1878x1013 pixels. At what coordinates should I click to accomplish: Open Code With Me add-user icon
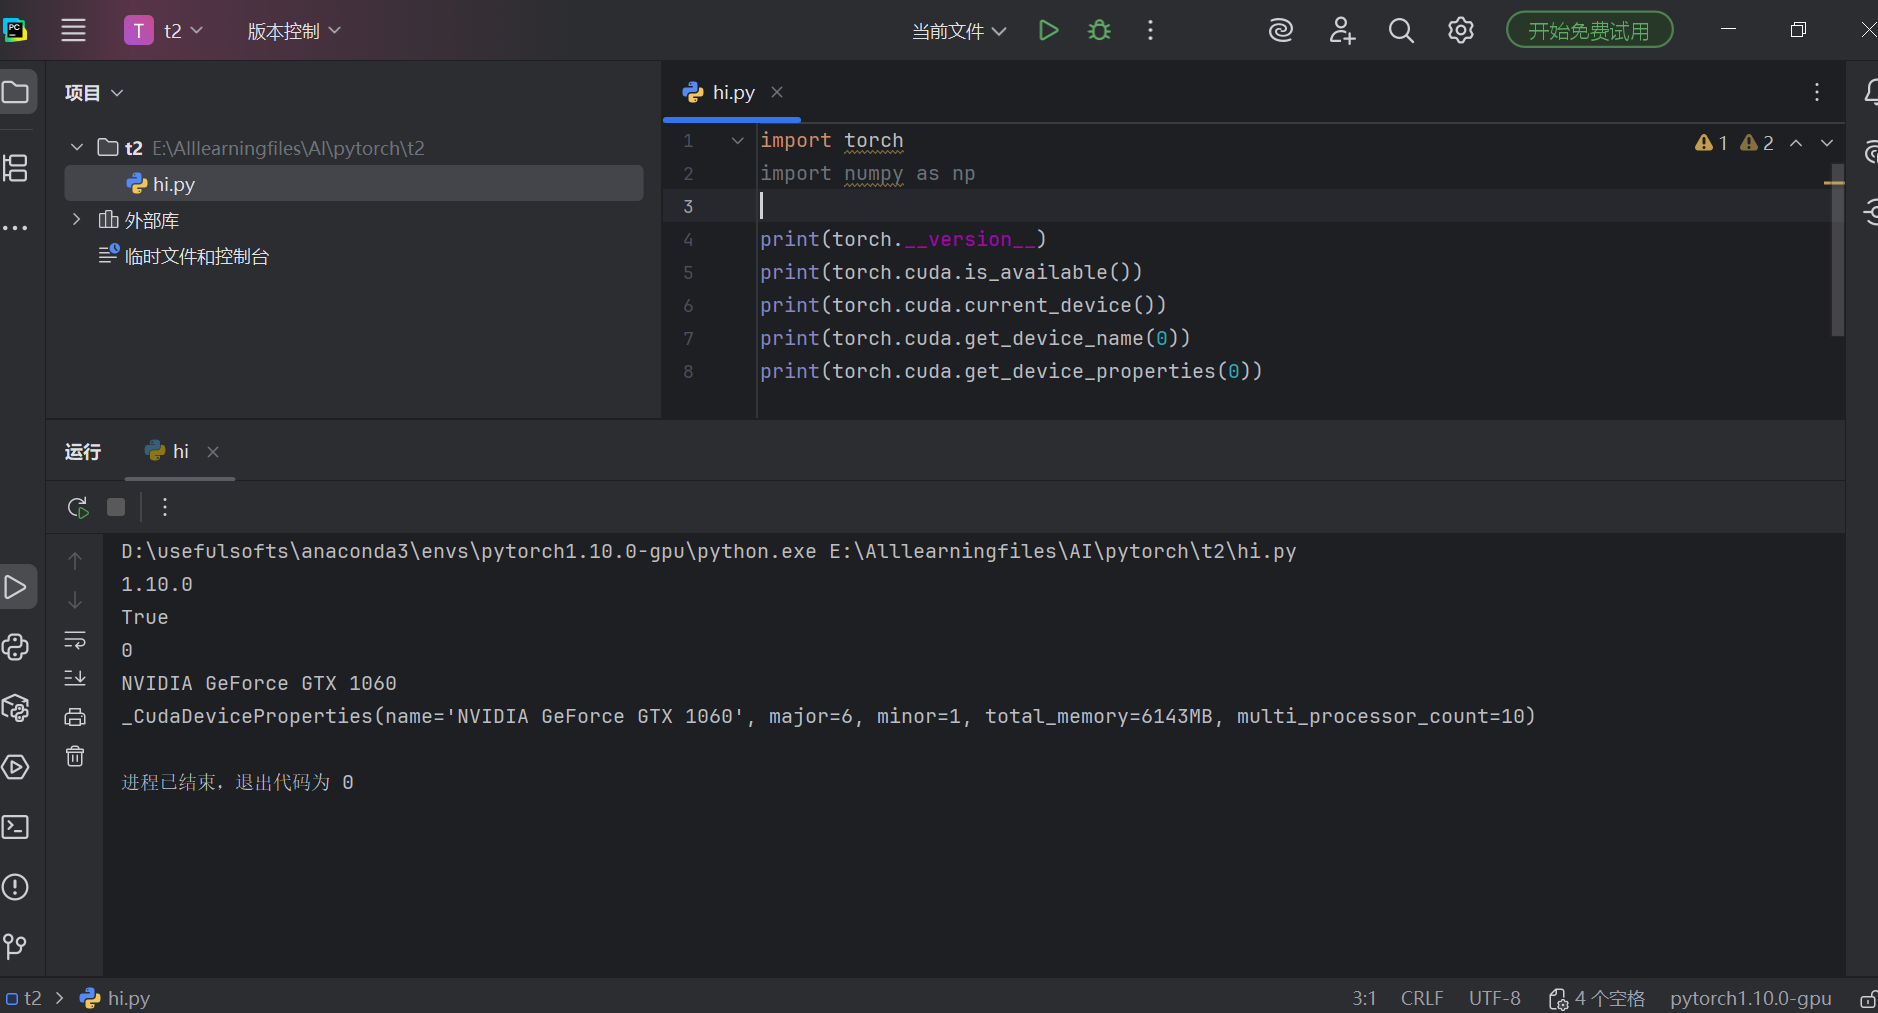coord(1341,30)
